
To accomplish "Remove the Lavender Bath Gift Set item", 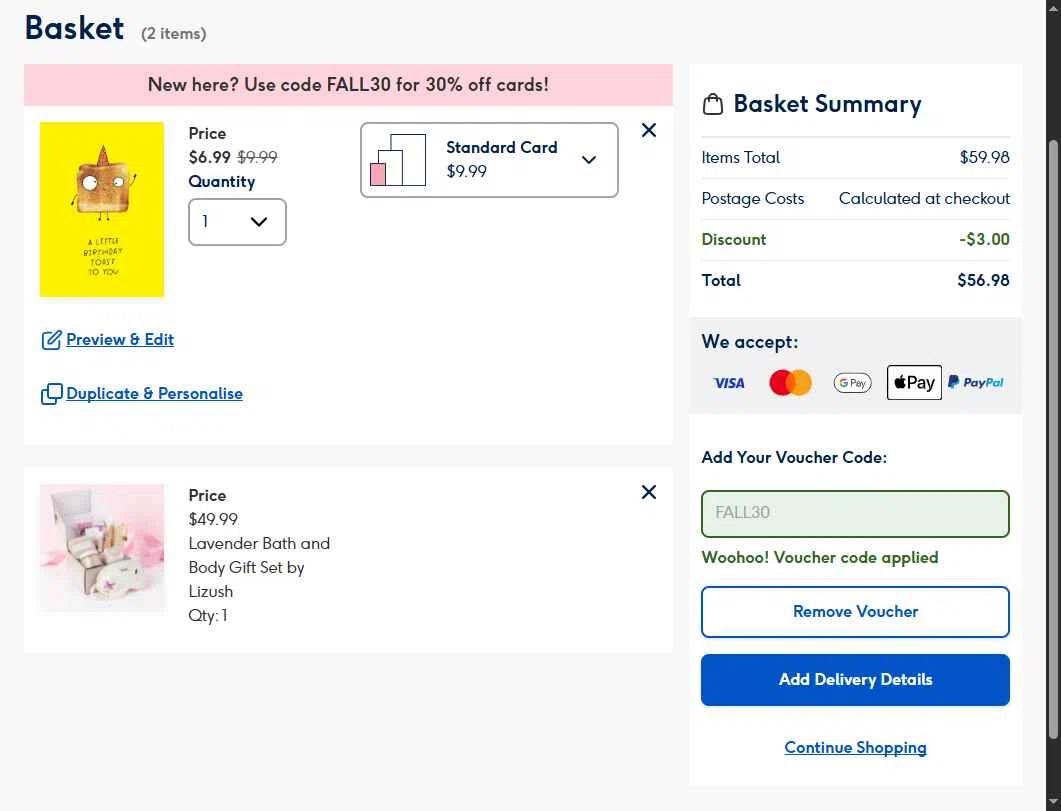I will click(x=649, y=492).
